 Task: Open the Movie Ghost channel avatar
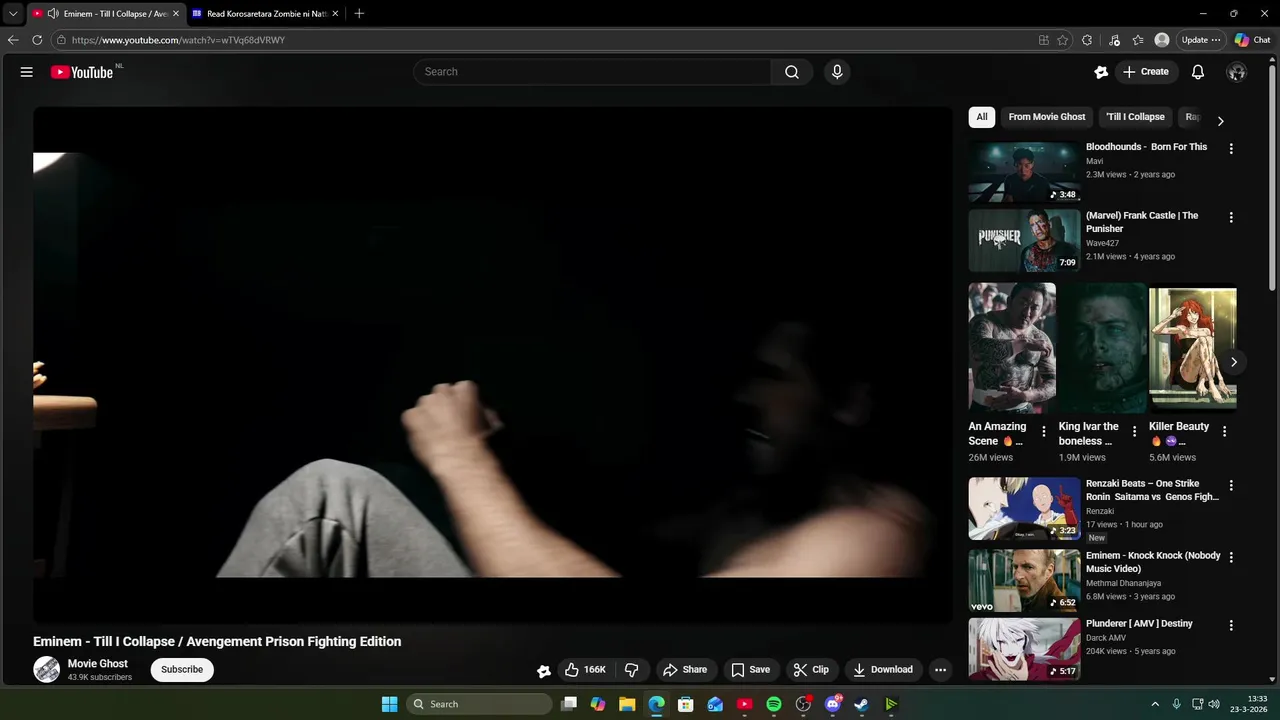point(47,670)
